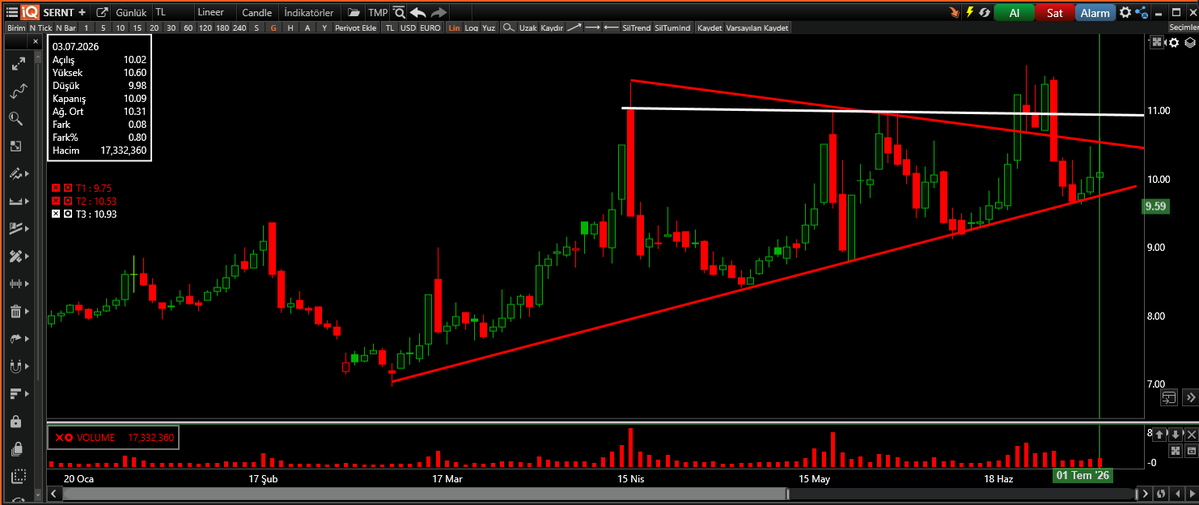Screen dimensions: 1199x505
Task: Click the padlock lock drawings icon
Action: tap(17, 422)
